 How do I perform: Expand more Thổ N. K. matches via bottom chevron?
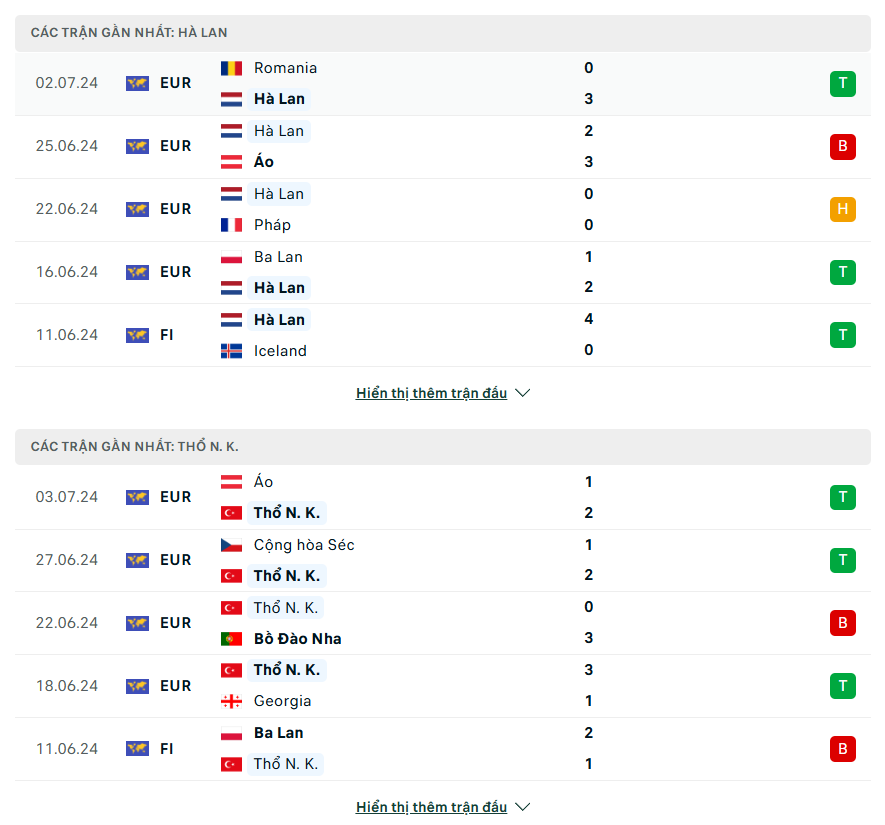pos(523,807)
